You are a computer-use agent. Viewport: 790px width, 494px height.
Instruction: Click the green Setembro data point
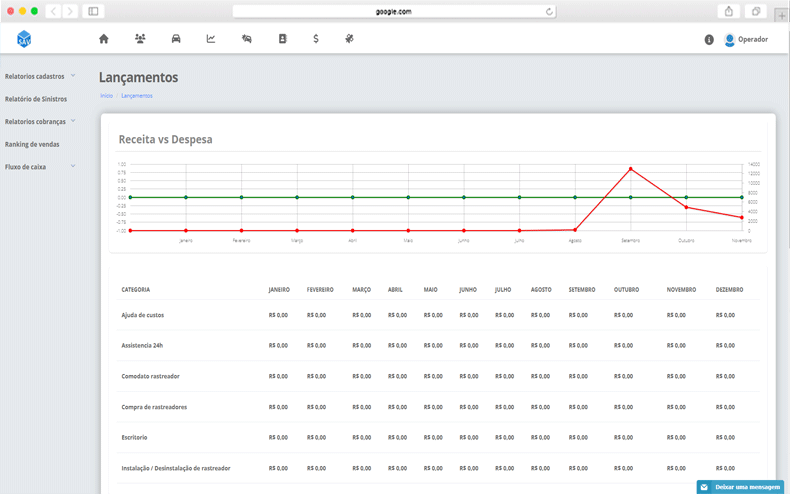coord(631,197)
